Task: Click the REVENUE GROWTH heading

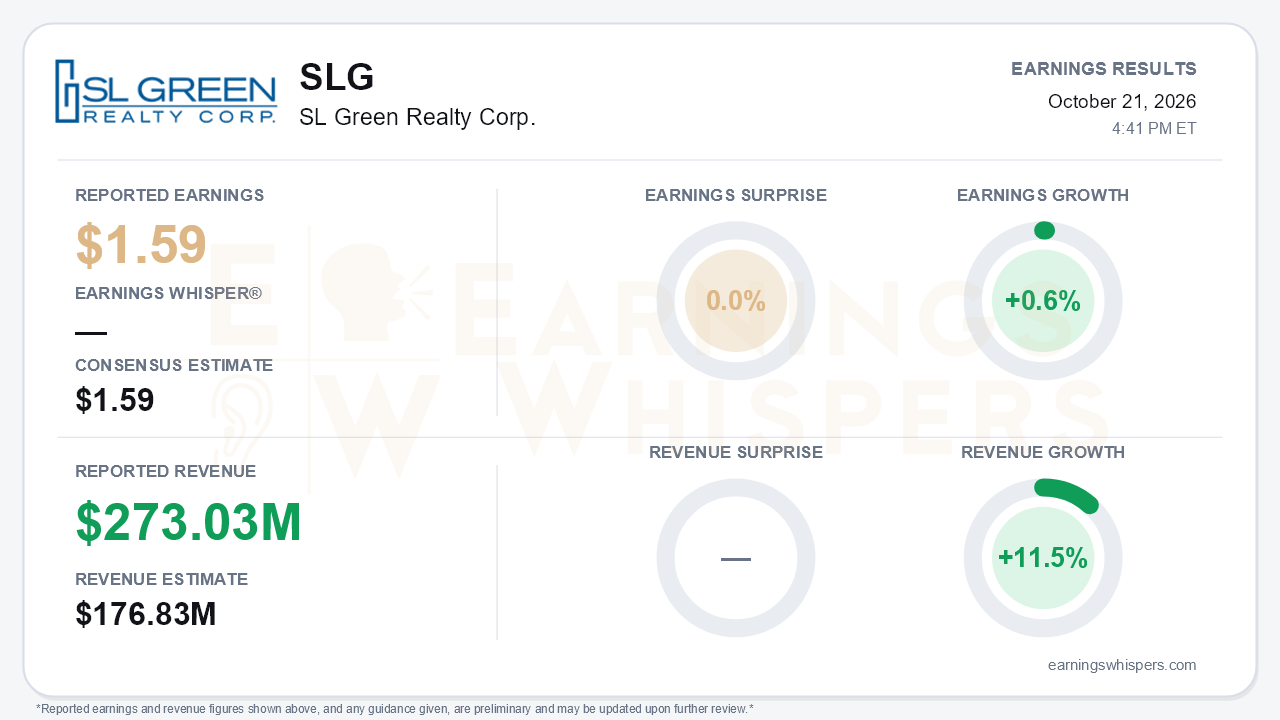Action: coord(1043,452)
